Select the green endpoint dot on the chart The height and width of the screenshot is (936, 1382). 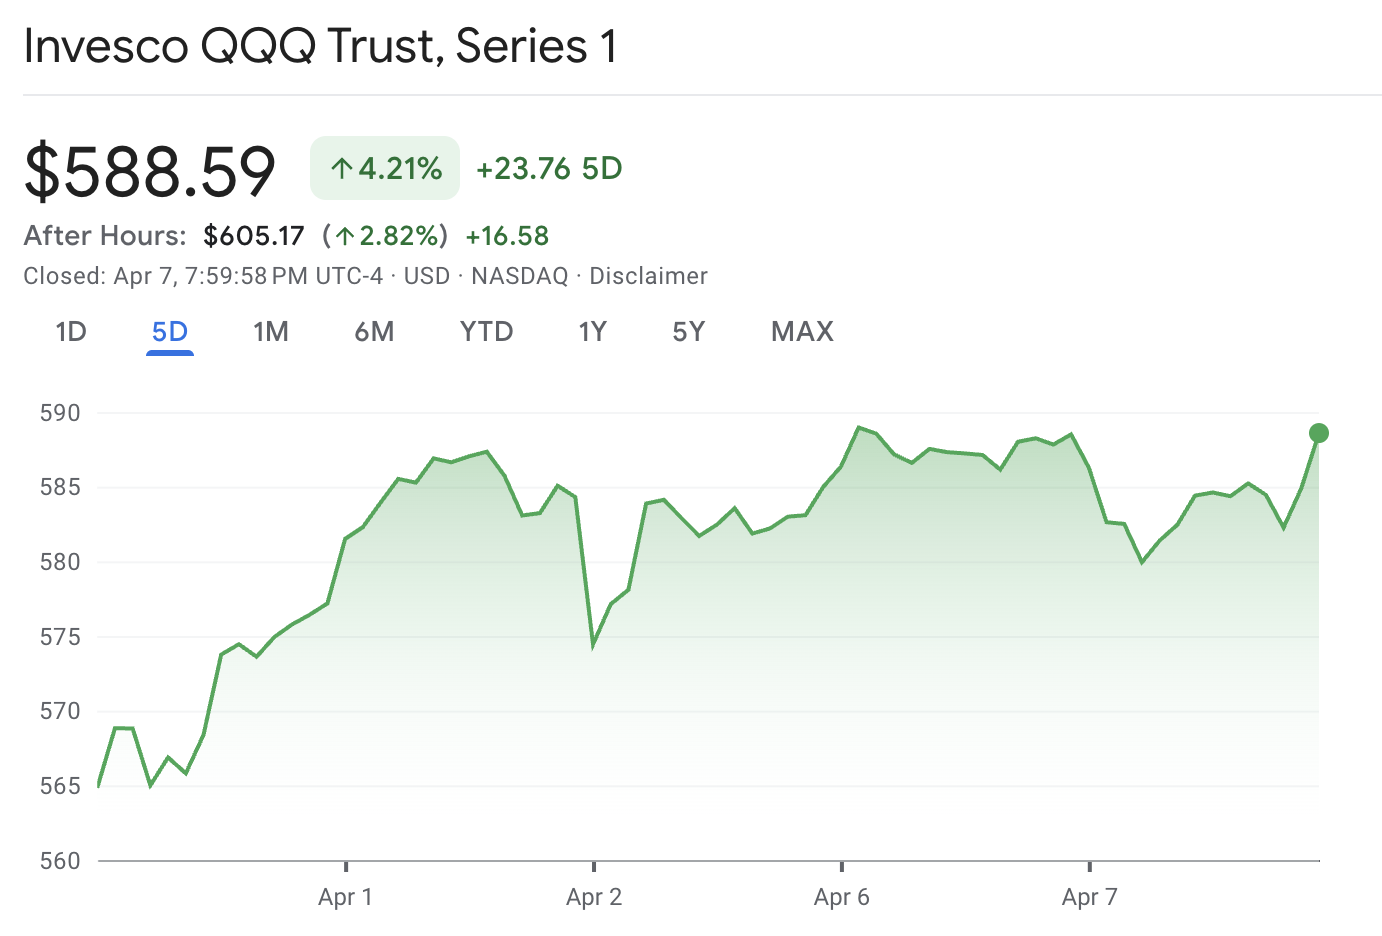1318,432
